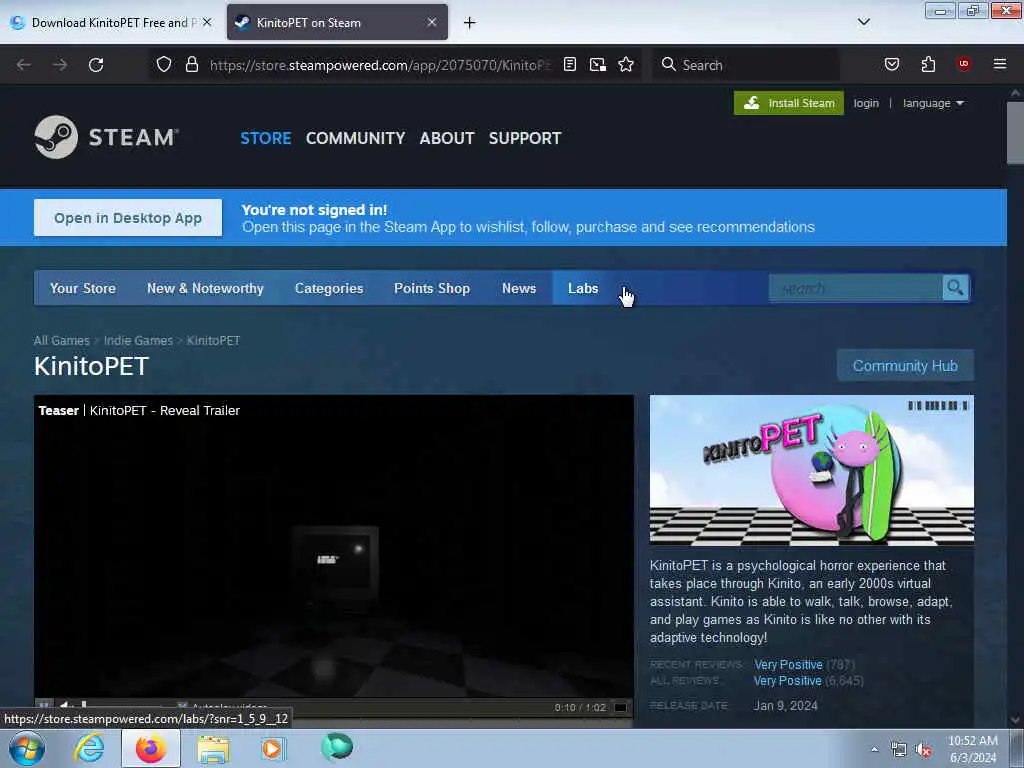Click Open in Desktop App button

click(128, 217)
